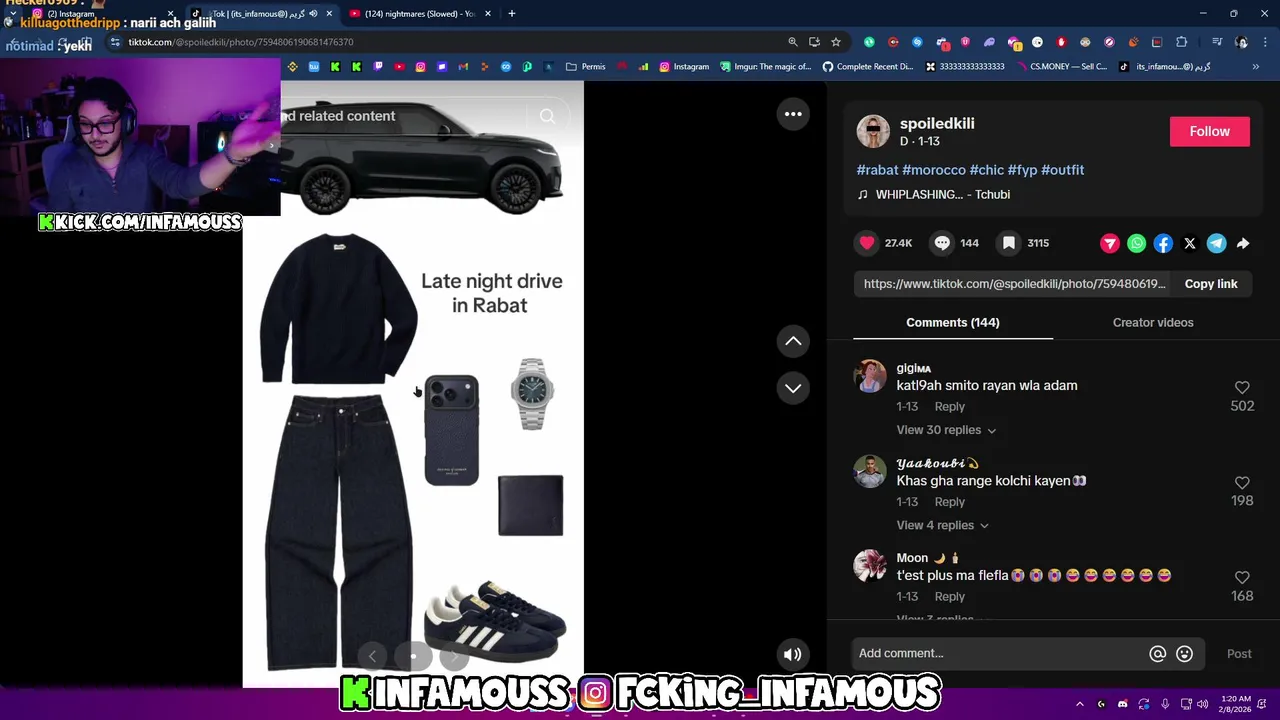Bookmark this page with star icon

click(836, 42)
